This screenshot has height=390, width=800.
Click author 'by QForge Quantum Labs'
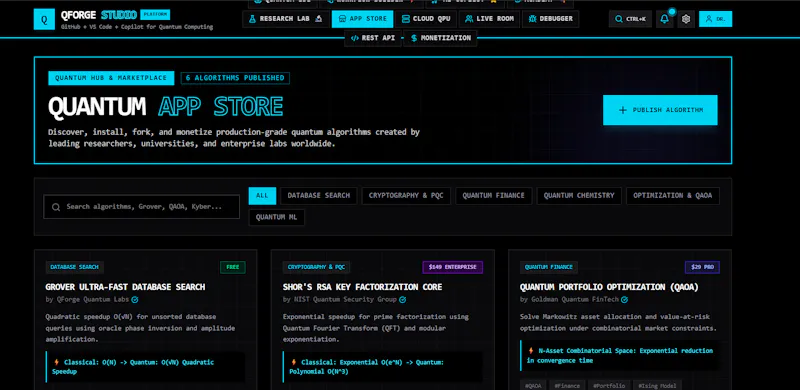87,300
